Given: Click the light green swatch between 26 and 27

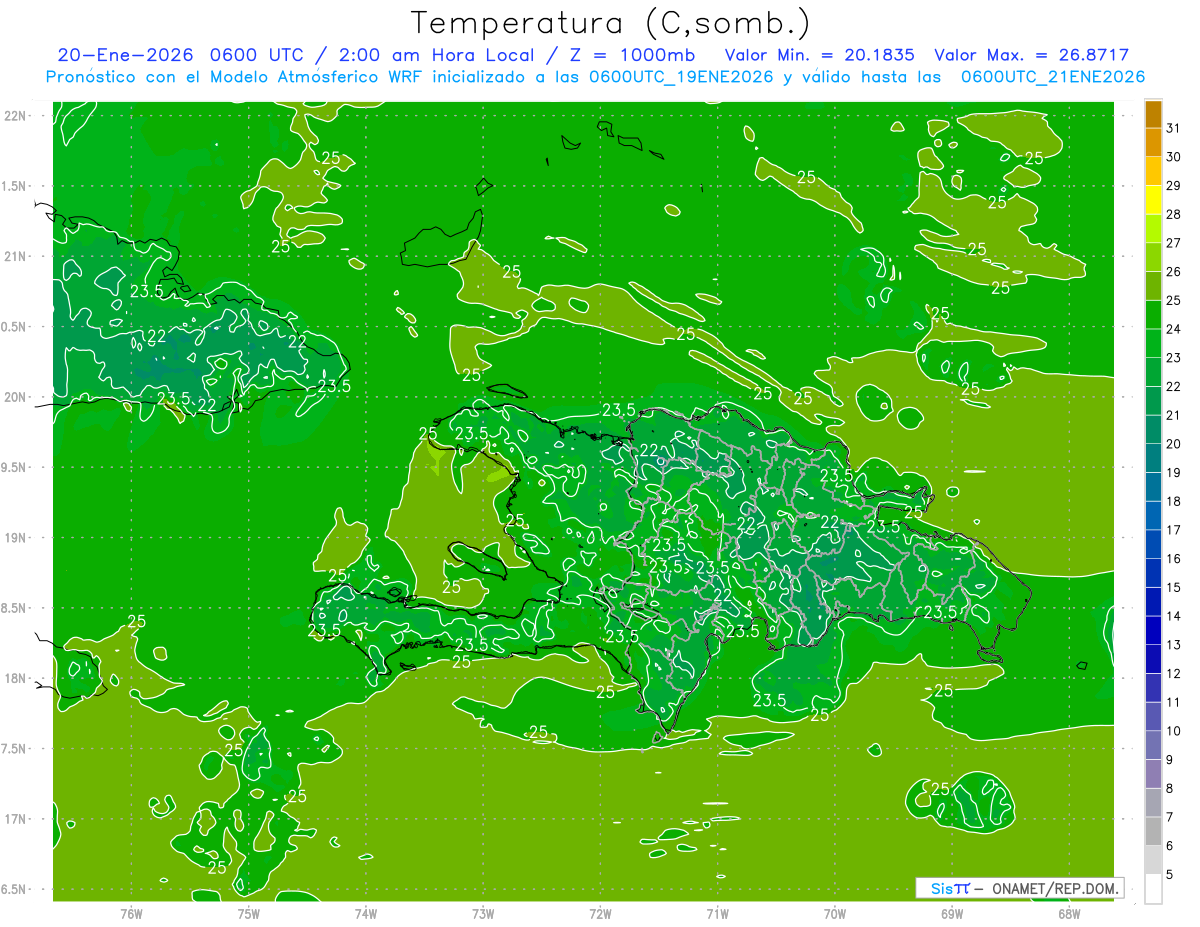Looking at the screenshot, I should (1153, 257).
